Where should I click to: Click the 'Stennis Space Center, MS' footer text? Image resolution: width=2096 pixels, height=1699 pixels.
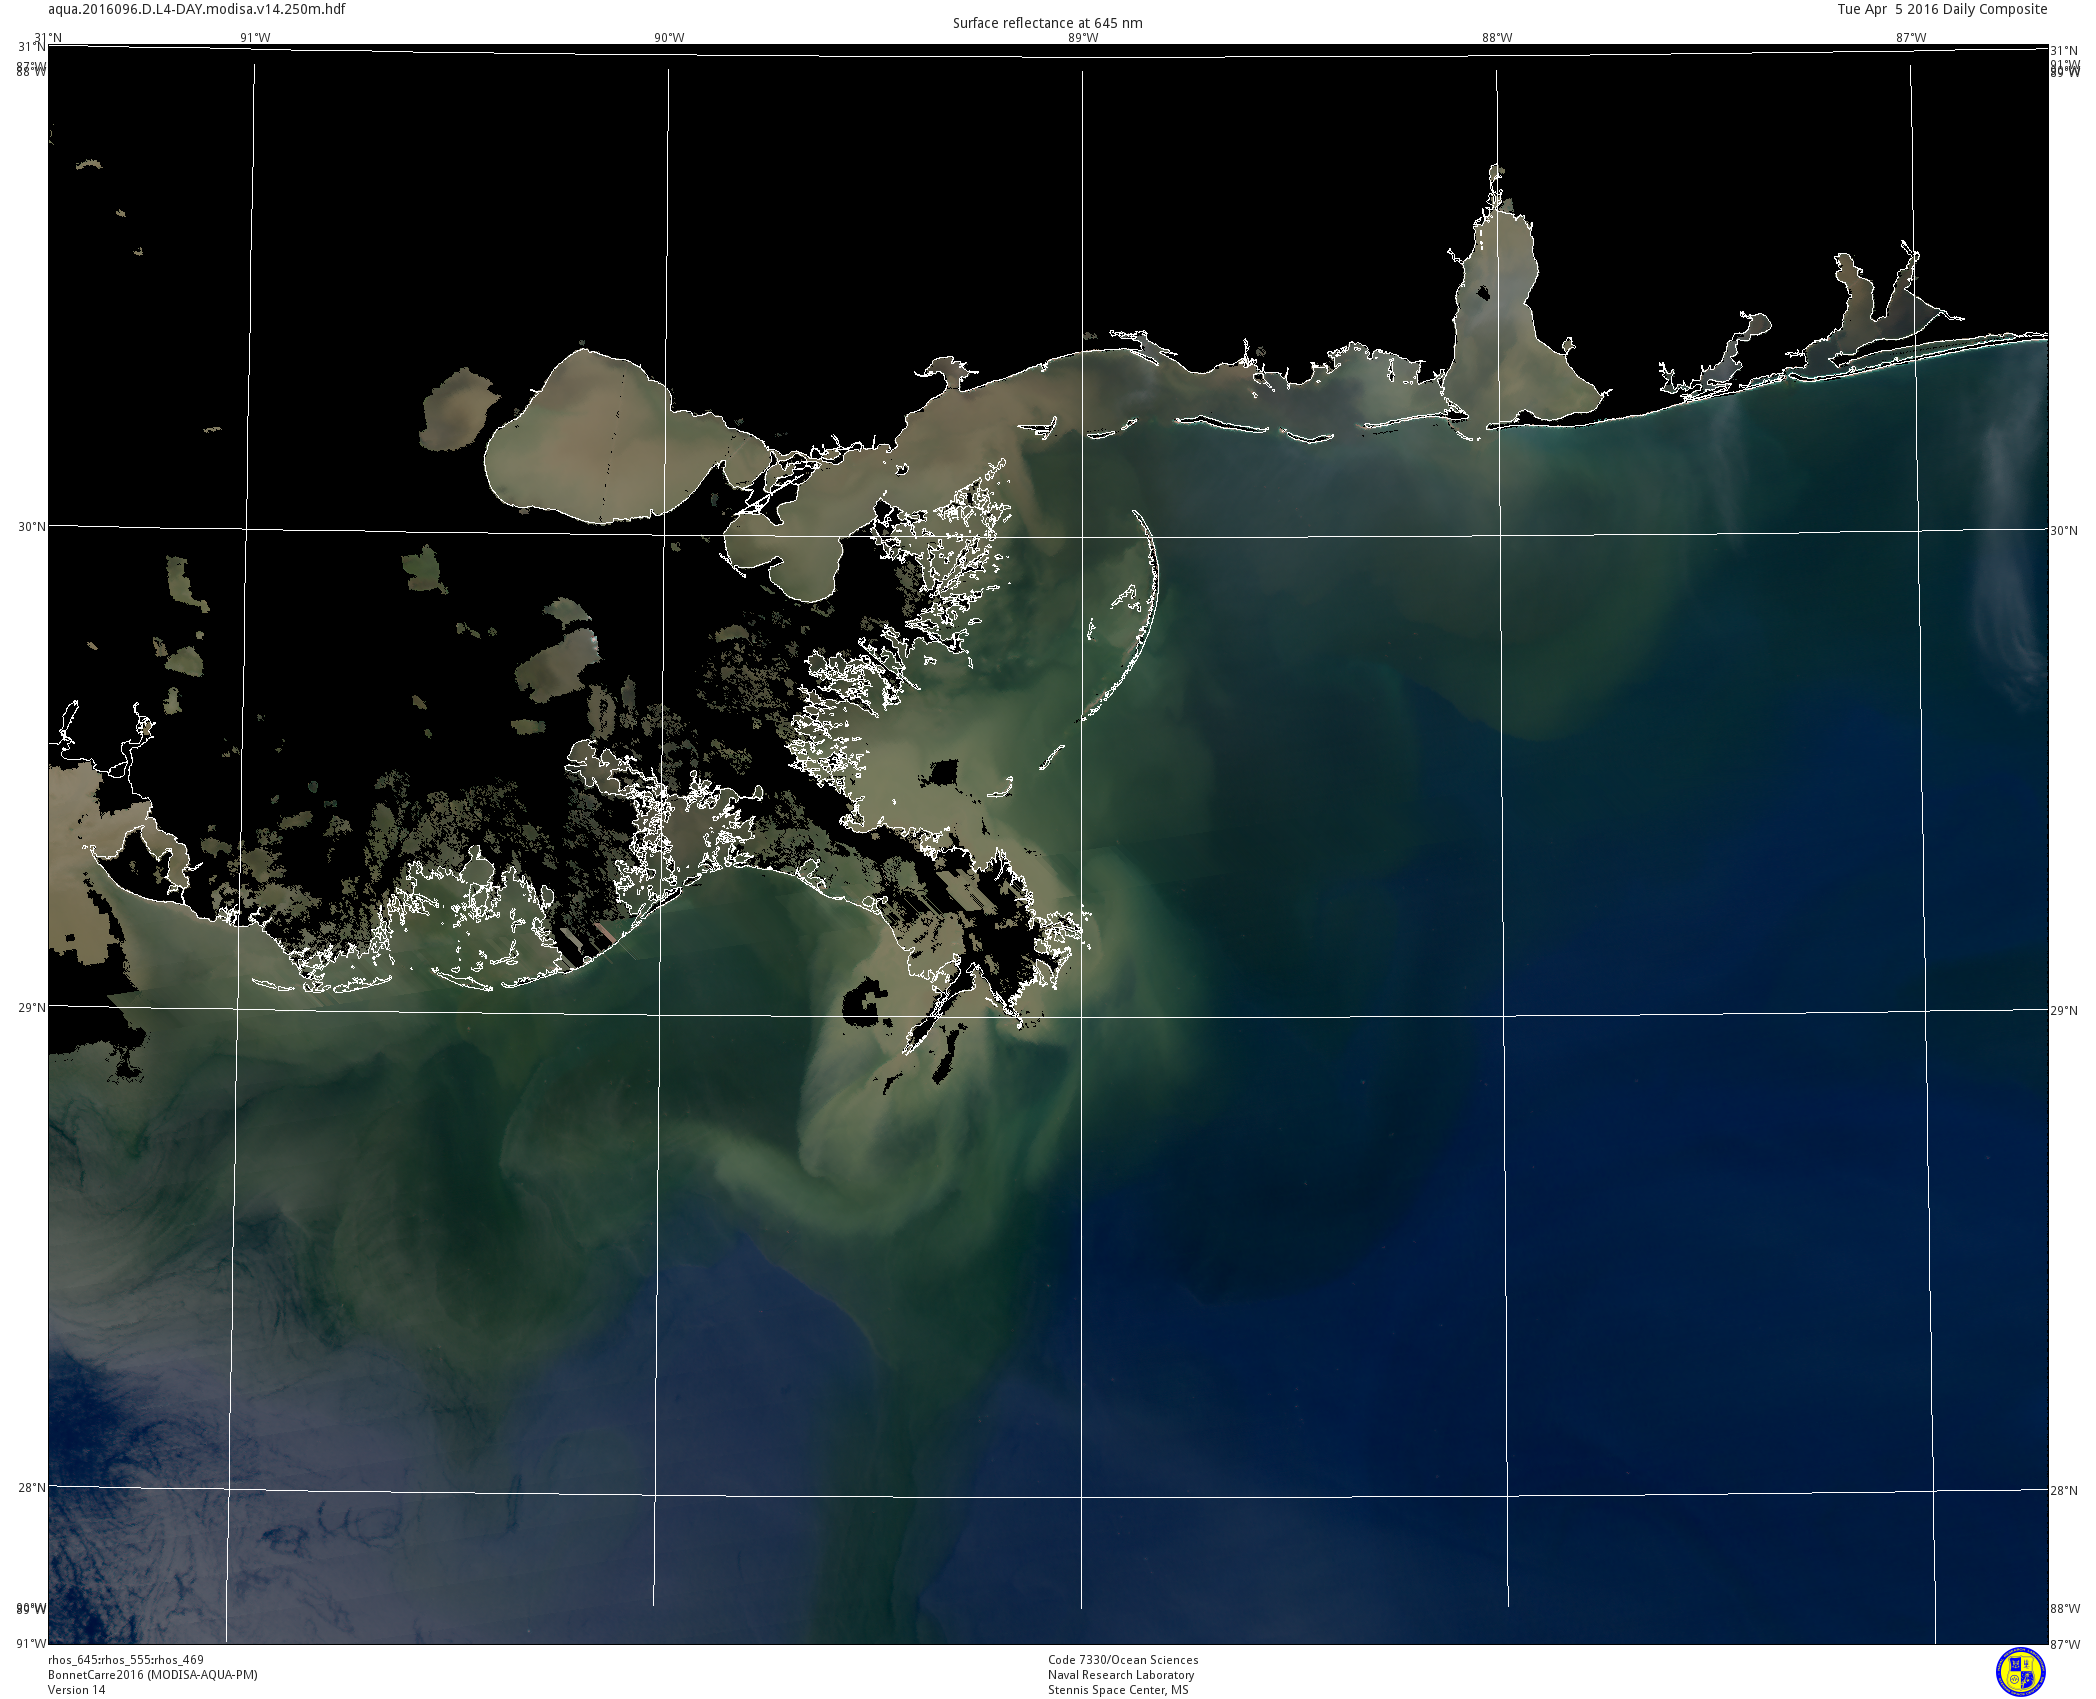(1118, 1690)
